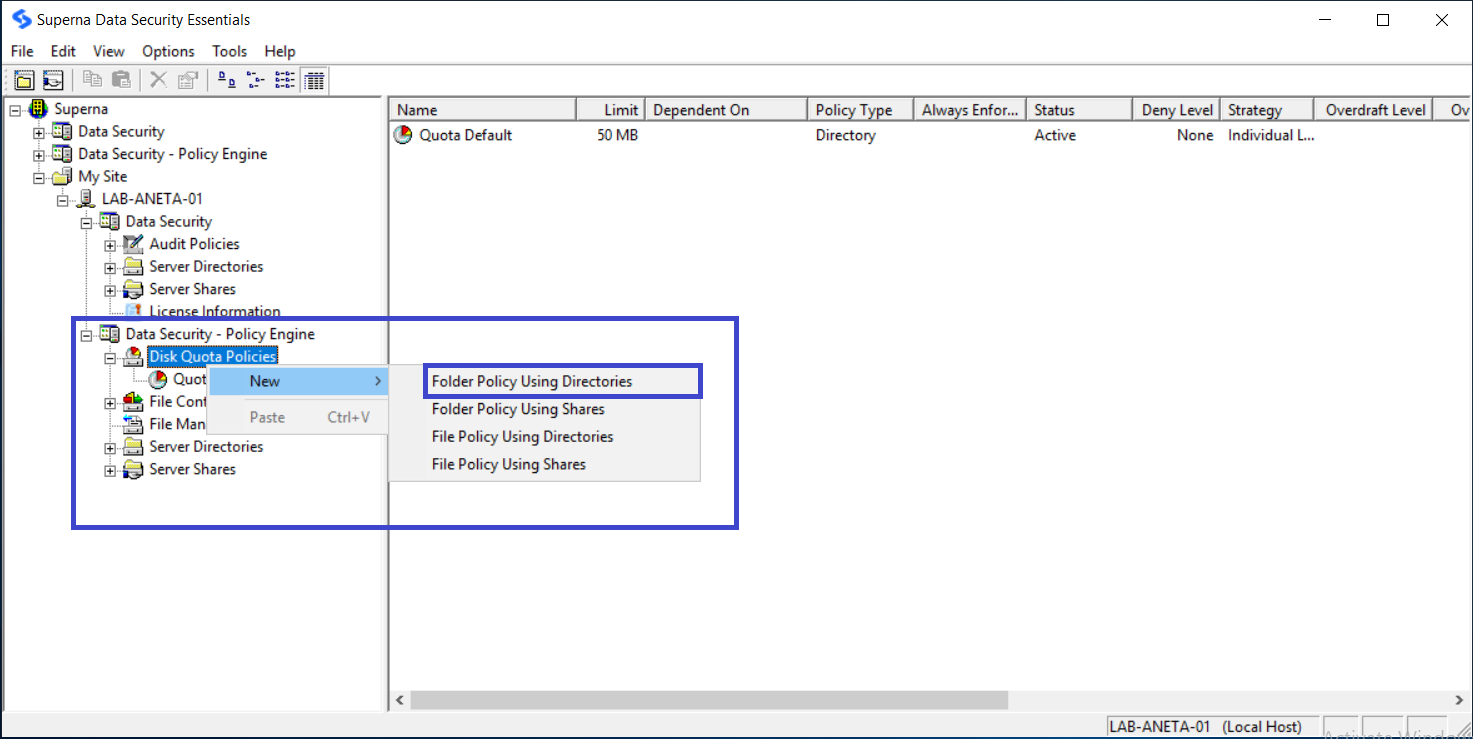Expand Server Shares under LAB-ANETA-01's Data Security
This screenshot has width=1473, height=739.
tap(110, 290)
